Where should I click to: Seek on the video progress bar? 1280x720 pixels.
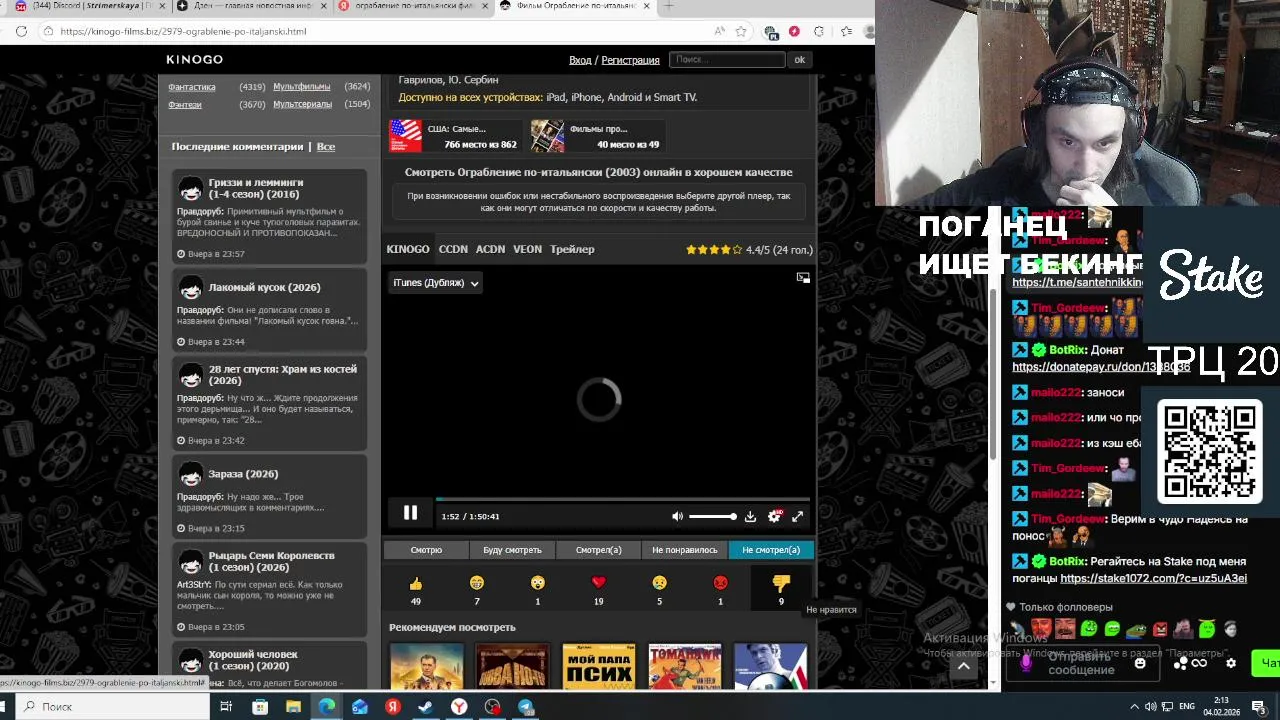pyautogui.click(x=622, y=498)
